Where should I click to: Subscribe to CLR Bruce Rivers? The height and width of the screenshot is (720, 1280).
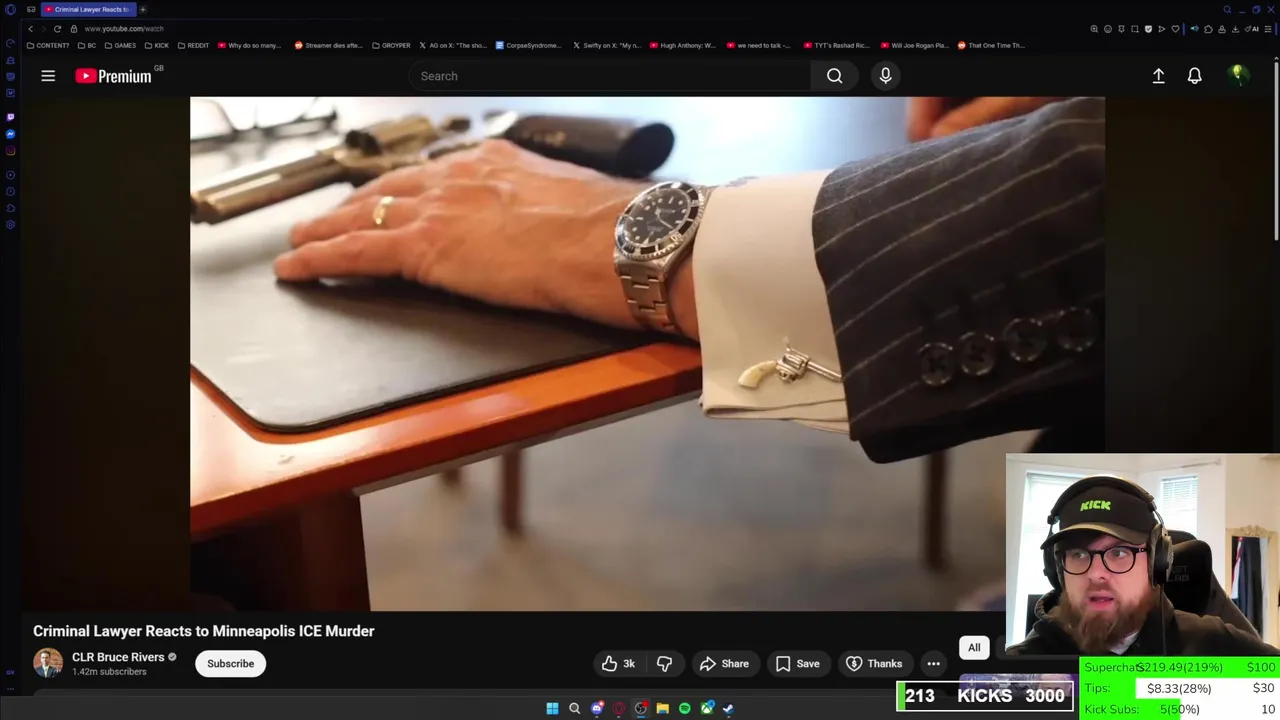231,663
